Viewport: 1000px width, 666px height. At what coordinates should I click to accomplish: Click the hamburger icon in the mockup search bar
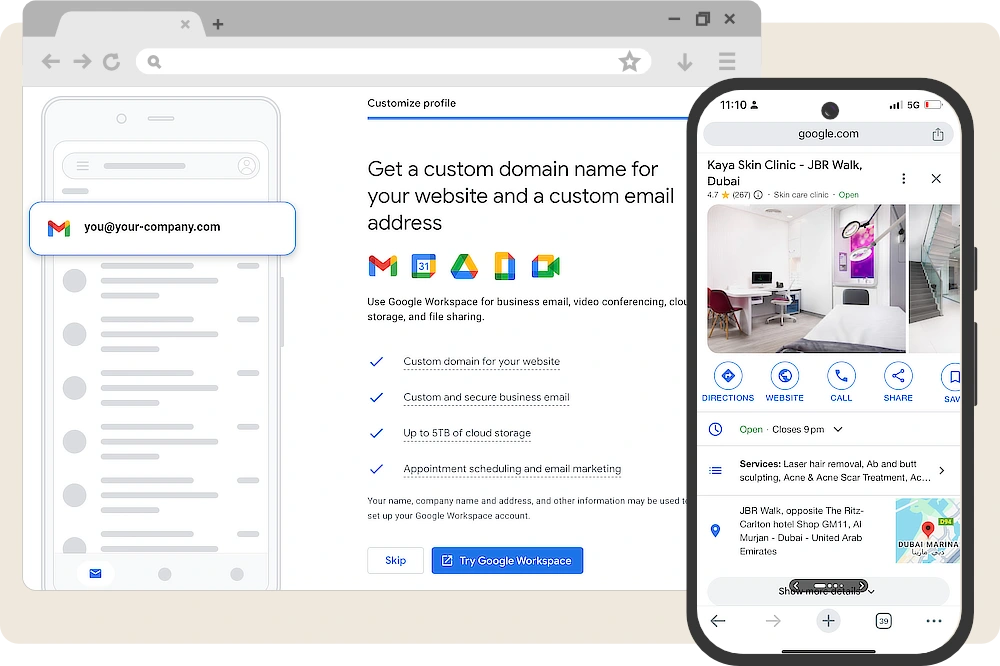point(83,166)
